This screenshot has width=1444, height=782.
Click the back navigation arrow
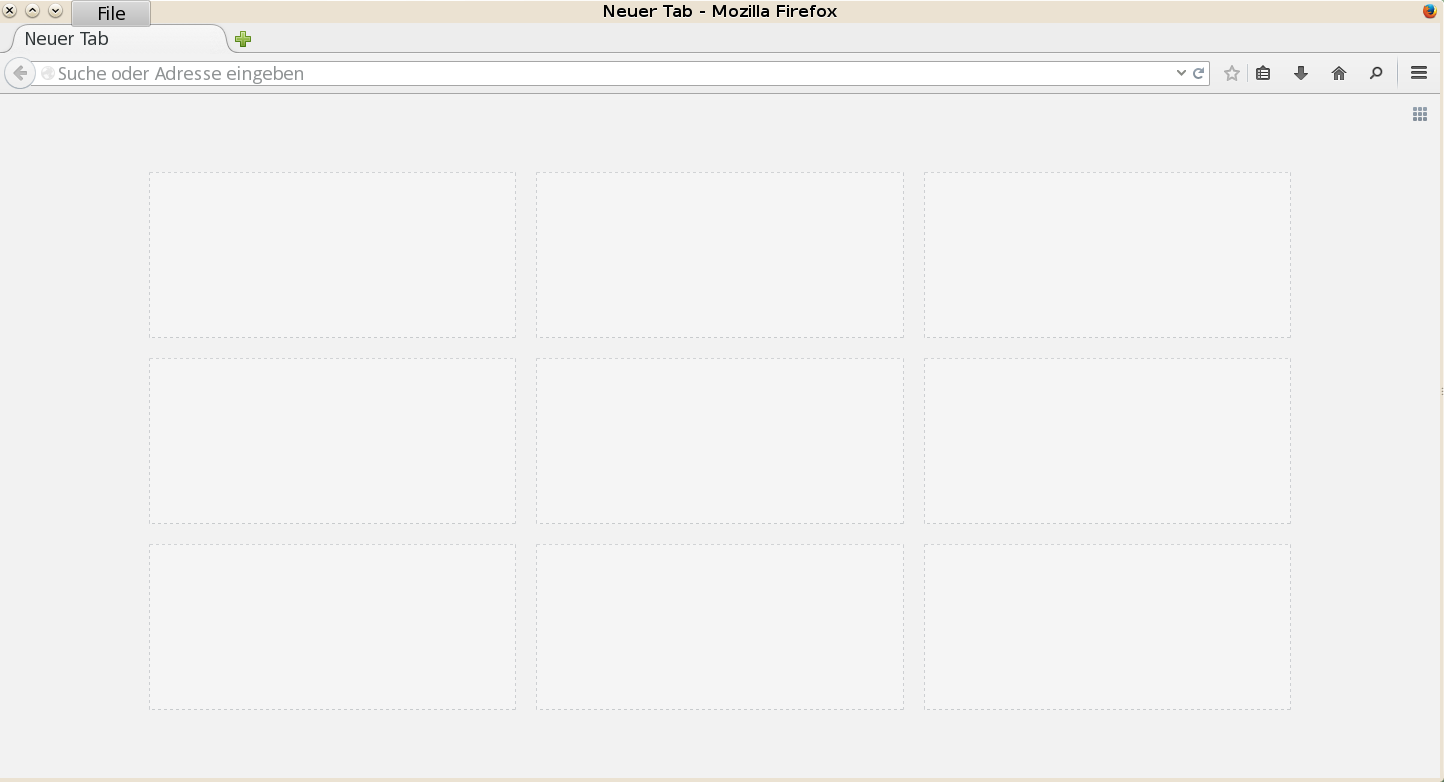point(19,72)
